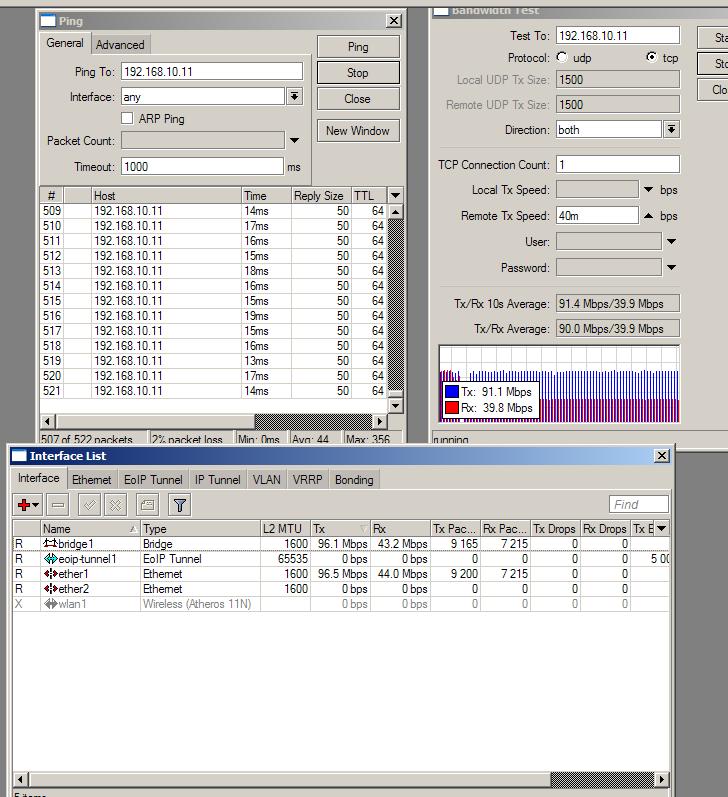This screenshot has width=728, height=797.
Task: Switch to the Advanced tab in Ping
Action: [120, 45]
